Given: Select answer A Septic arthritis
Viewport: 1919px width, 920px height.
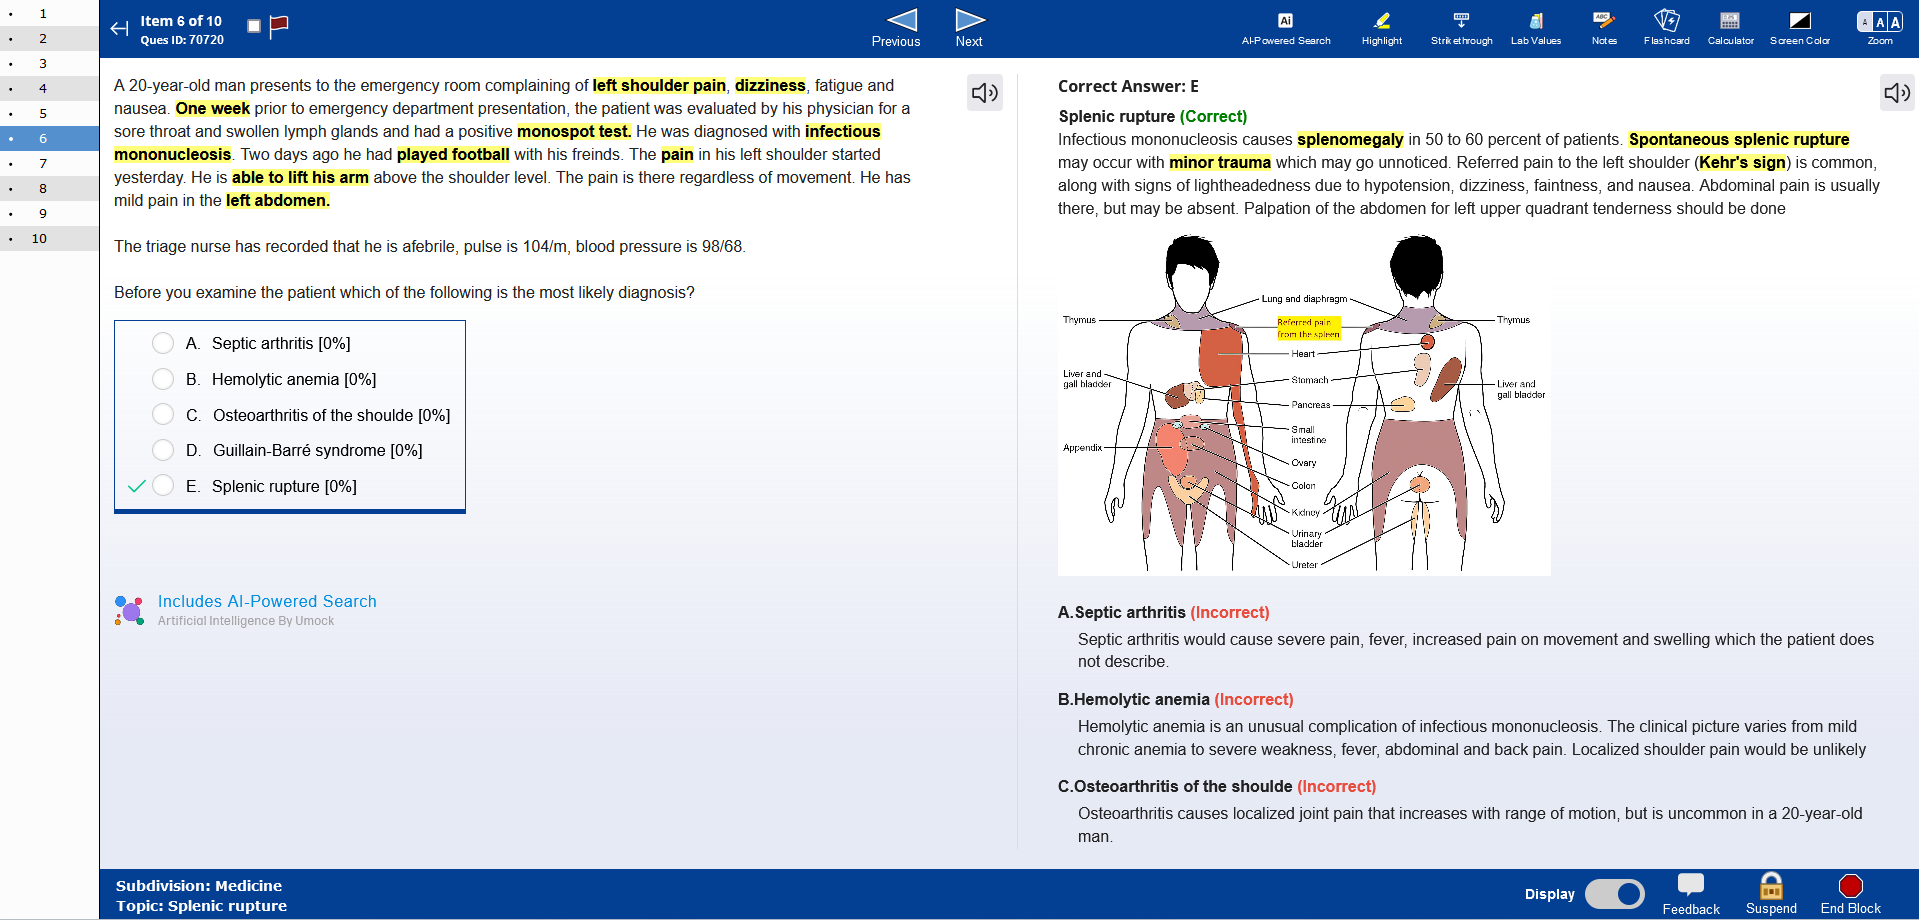Looking at the screenshot, I should [x=163, y=343].
